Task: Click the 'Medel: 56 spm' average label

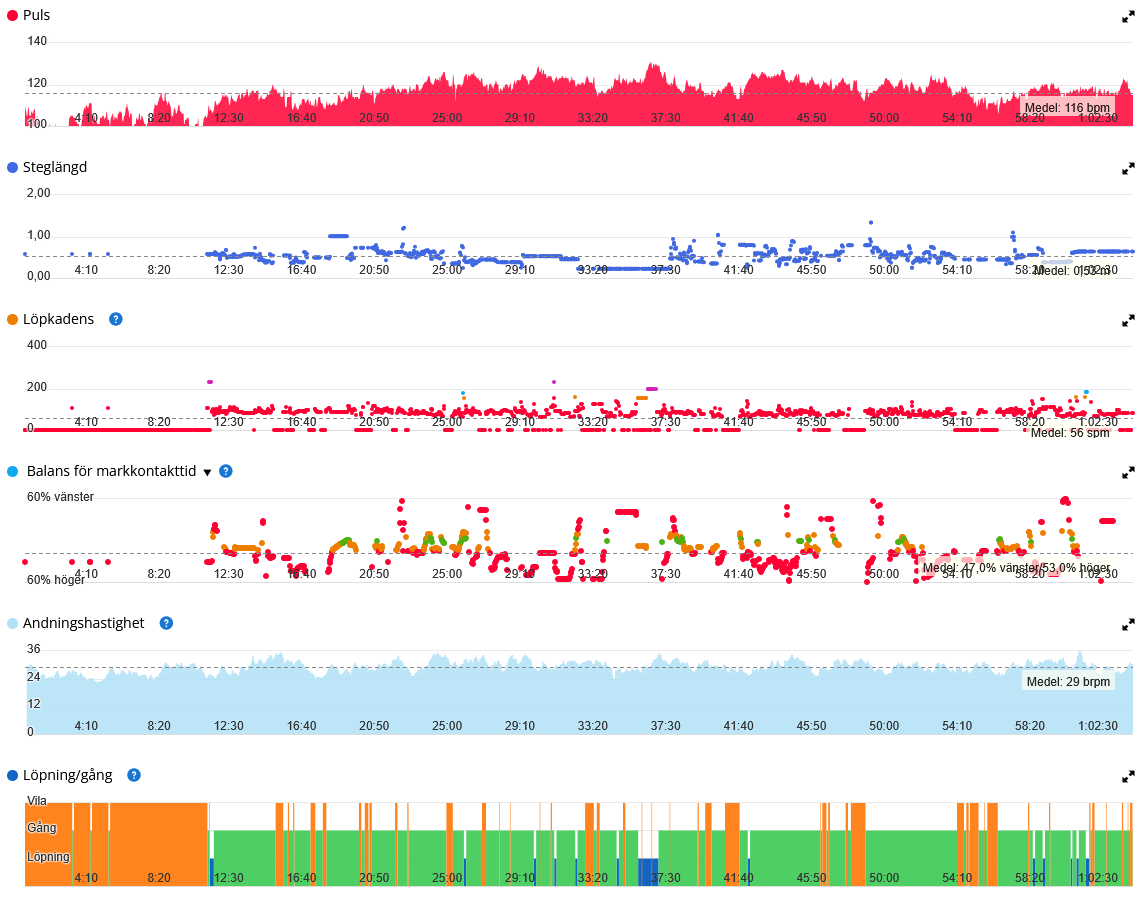Action: (x=1070, y=433)
